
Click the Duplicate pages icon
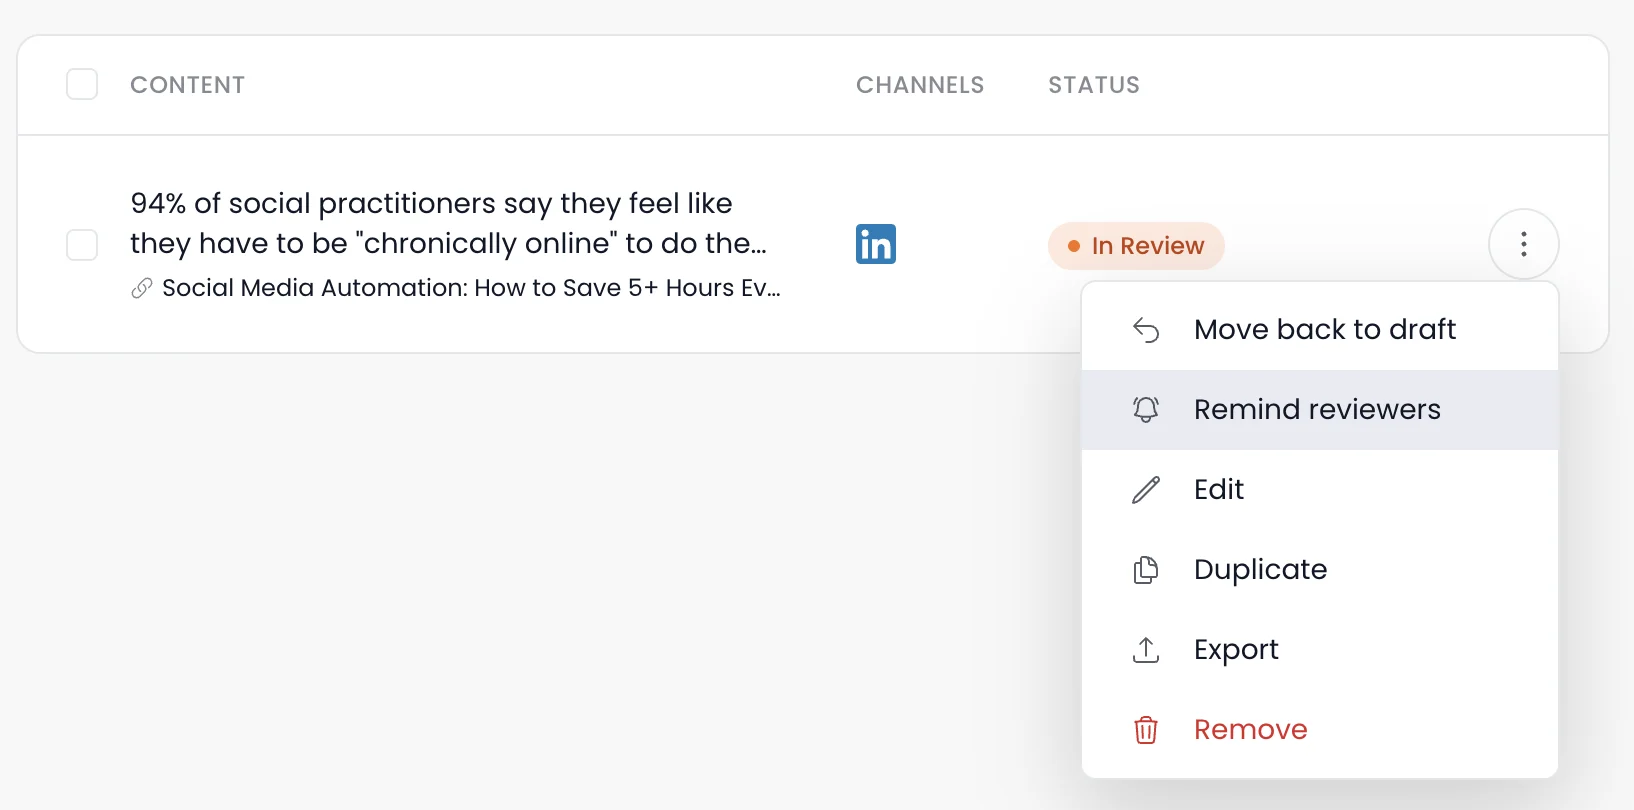coord(1146,570)
